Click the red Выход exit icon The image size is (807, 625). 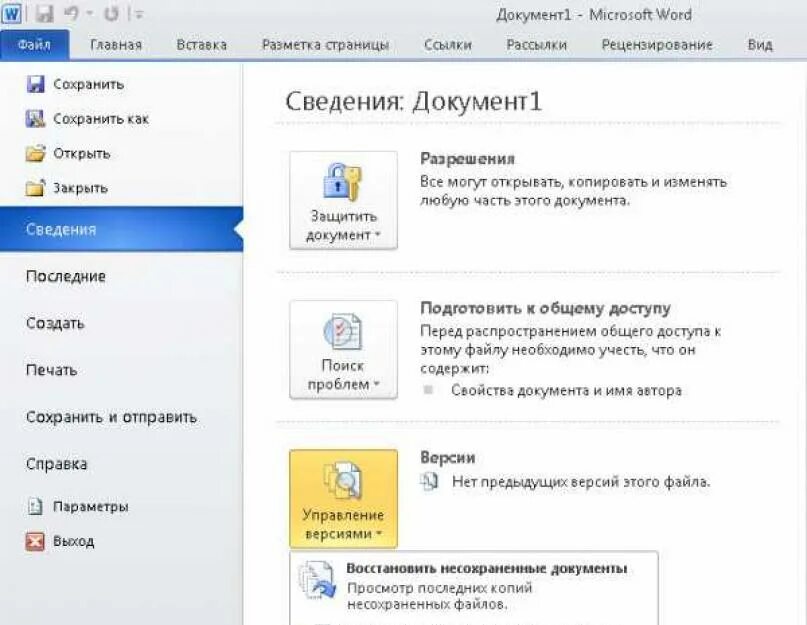point(35,541)
